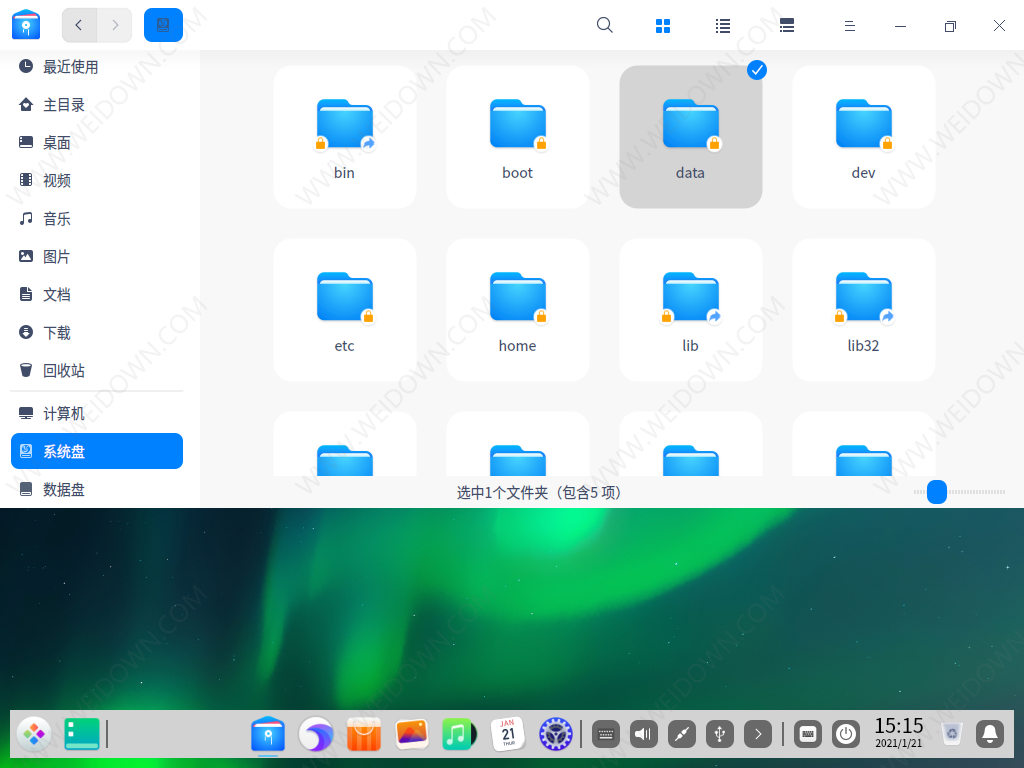Image resolution: width=1024 pixels, height=768 pixels.
Task: Open the hamburger main menu
Action: click(x=850, y=25)
